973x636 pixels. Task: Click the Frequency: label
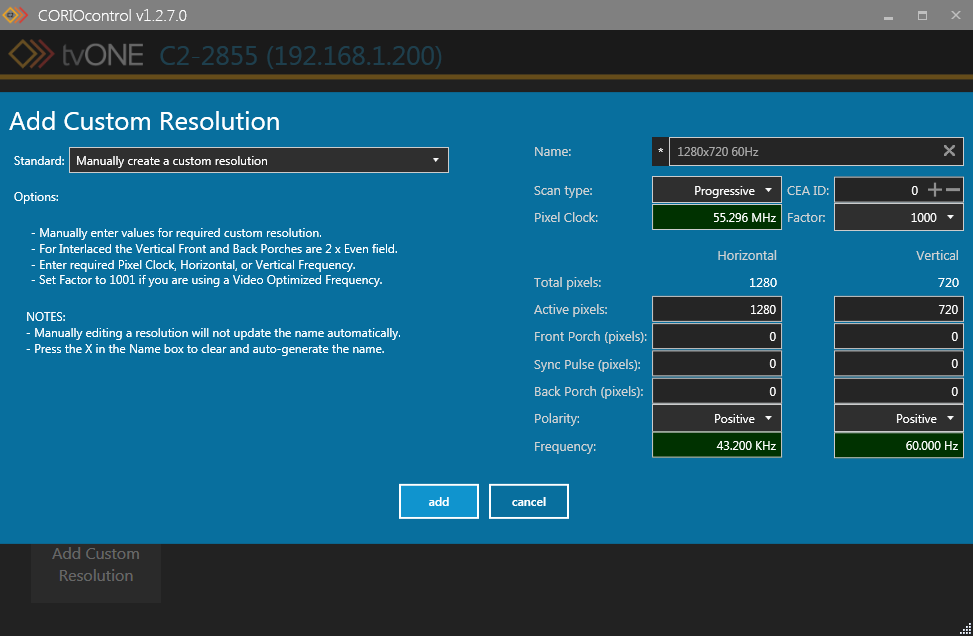coord(565,446)
